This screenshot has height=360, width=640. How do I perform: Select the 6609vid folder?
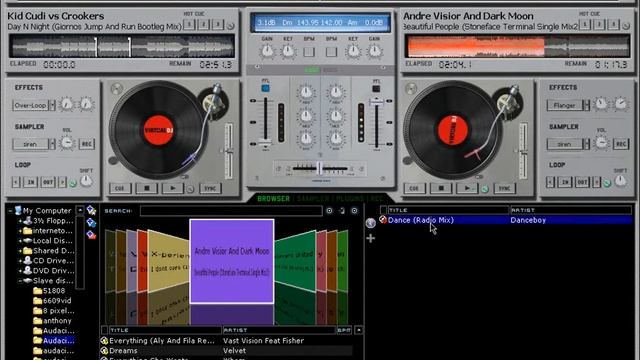point(52,301)
